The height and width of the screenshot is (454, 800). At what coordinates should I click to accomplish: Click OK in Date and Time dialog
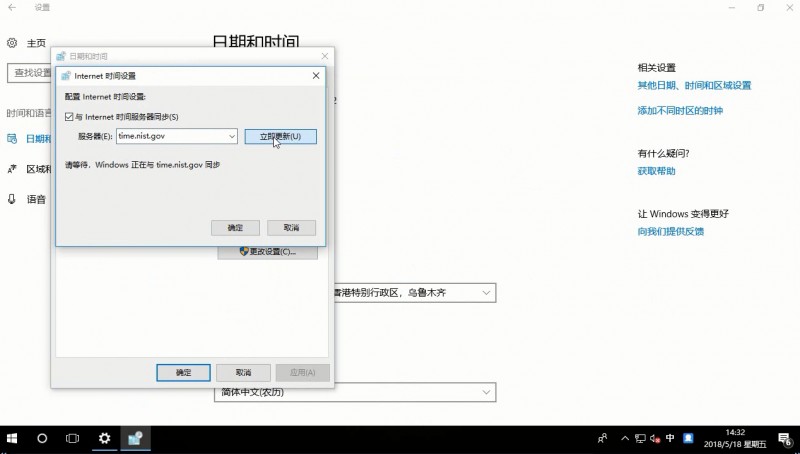183,372
